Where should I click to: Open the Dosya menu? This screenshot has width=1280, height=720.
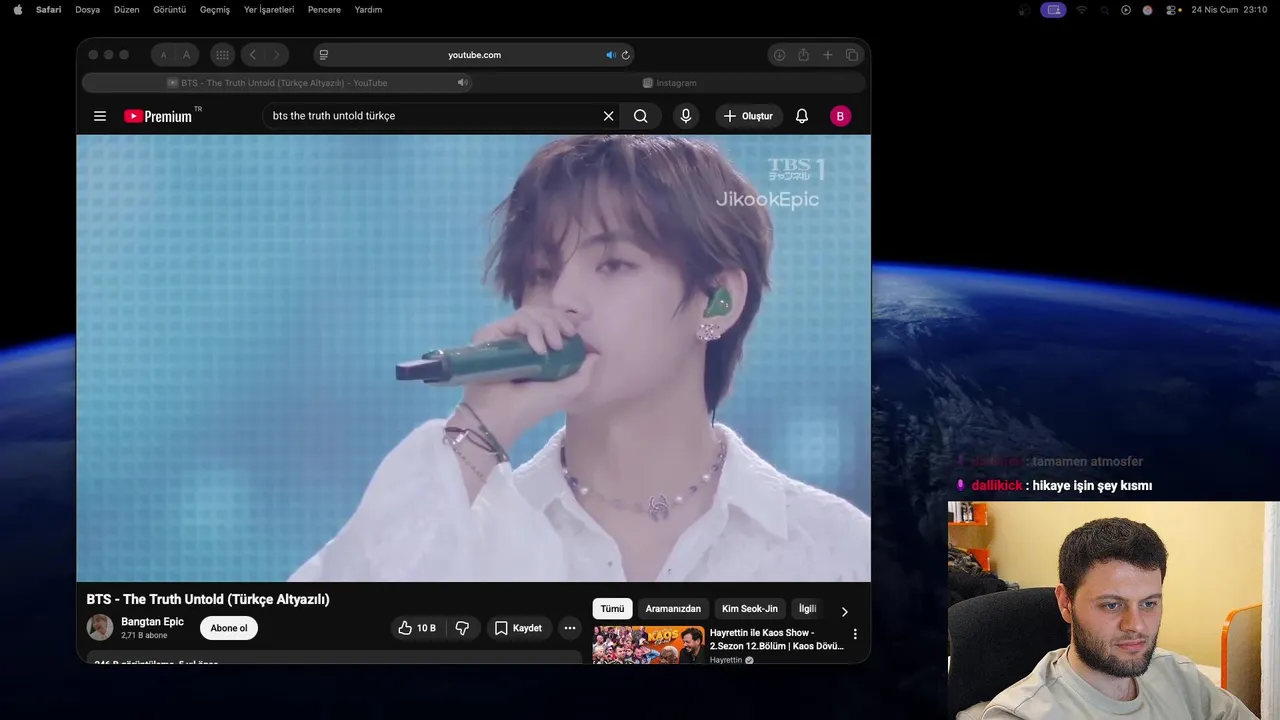pos(87,10)
